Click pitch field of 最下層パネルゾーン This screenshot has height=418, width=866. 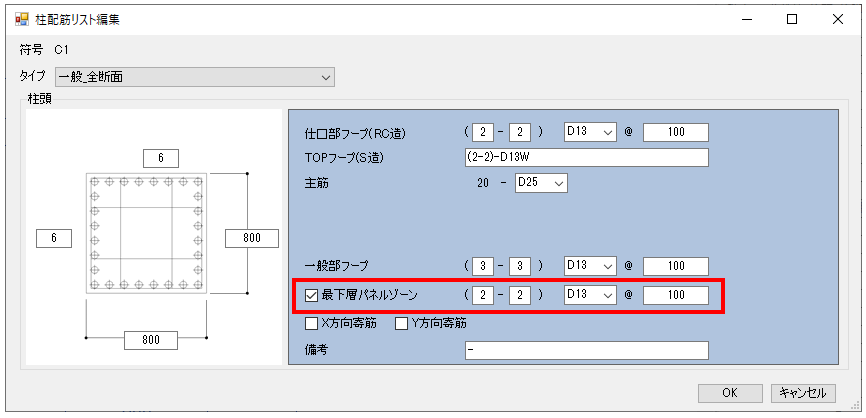pos(676,295)
